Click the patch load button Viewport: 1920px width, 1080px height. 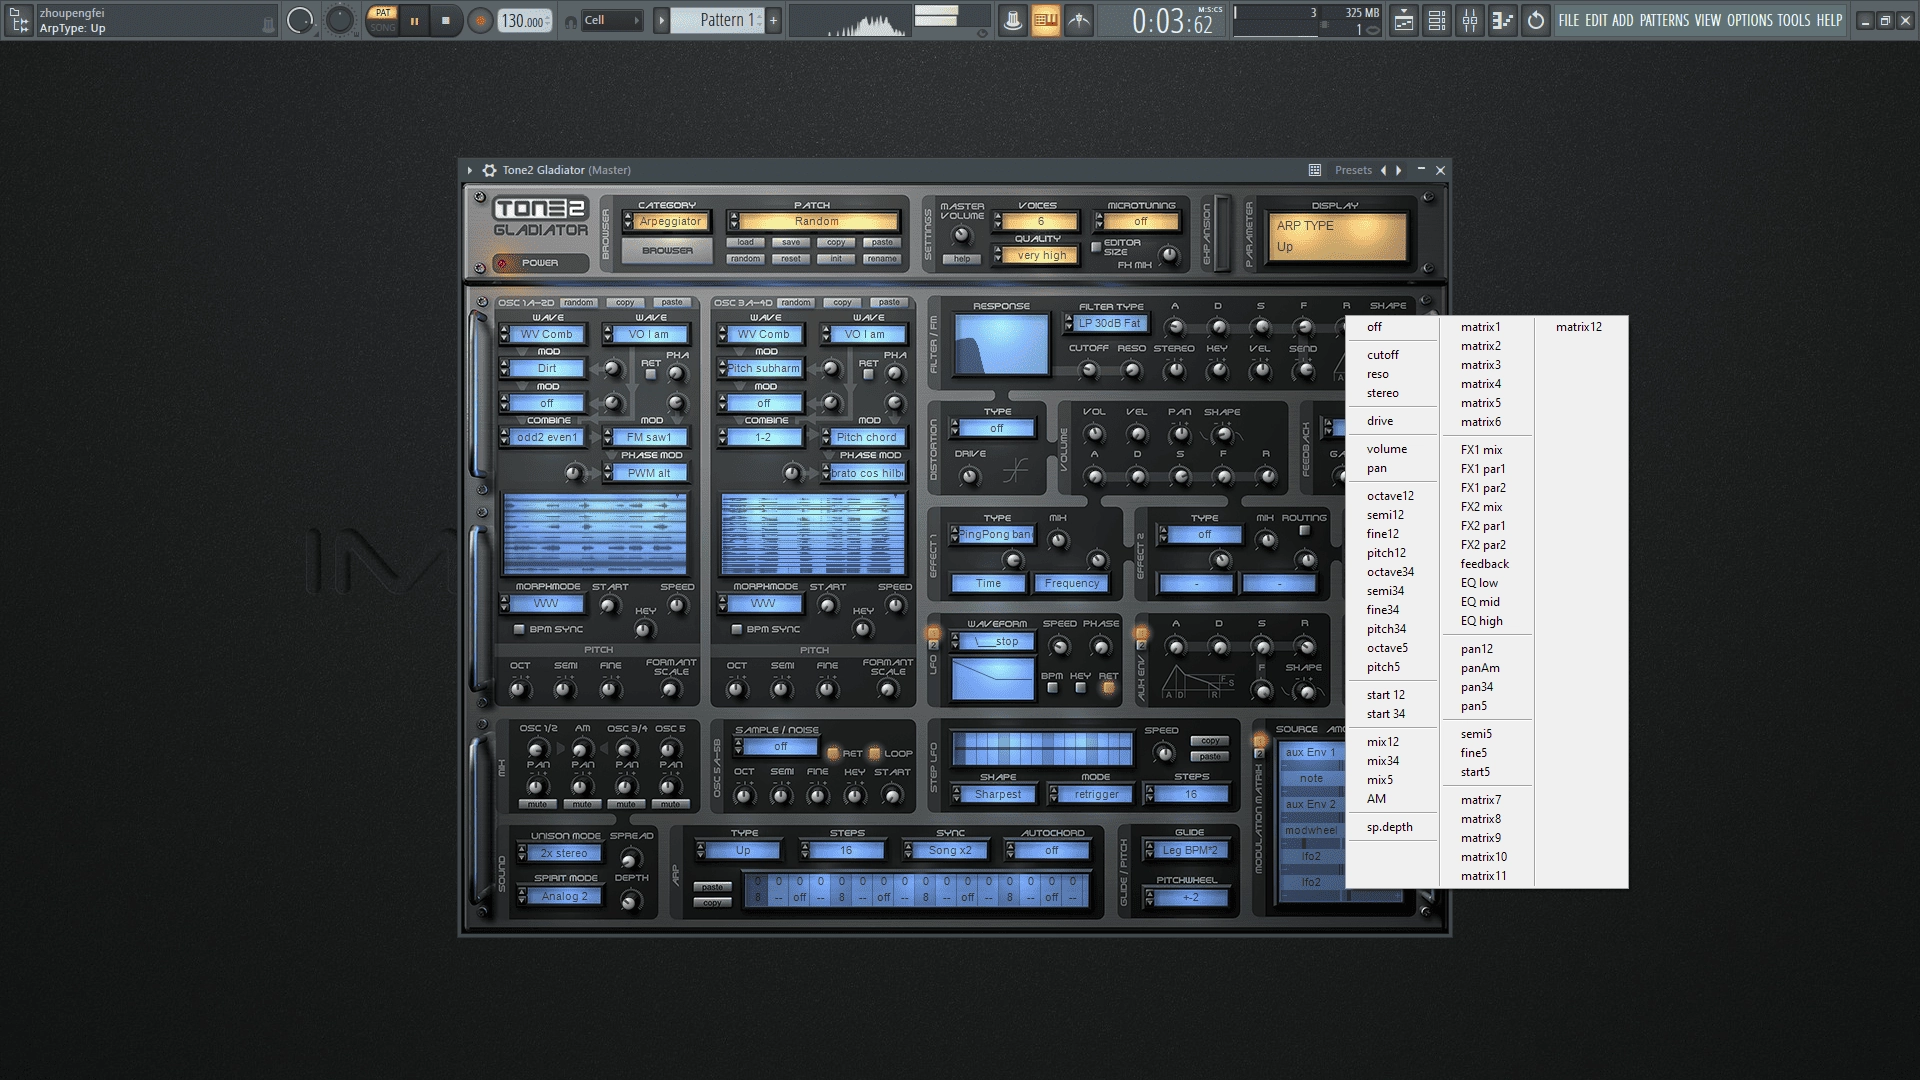tap(746, 242)
